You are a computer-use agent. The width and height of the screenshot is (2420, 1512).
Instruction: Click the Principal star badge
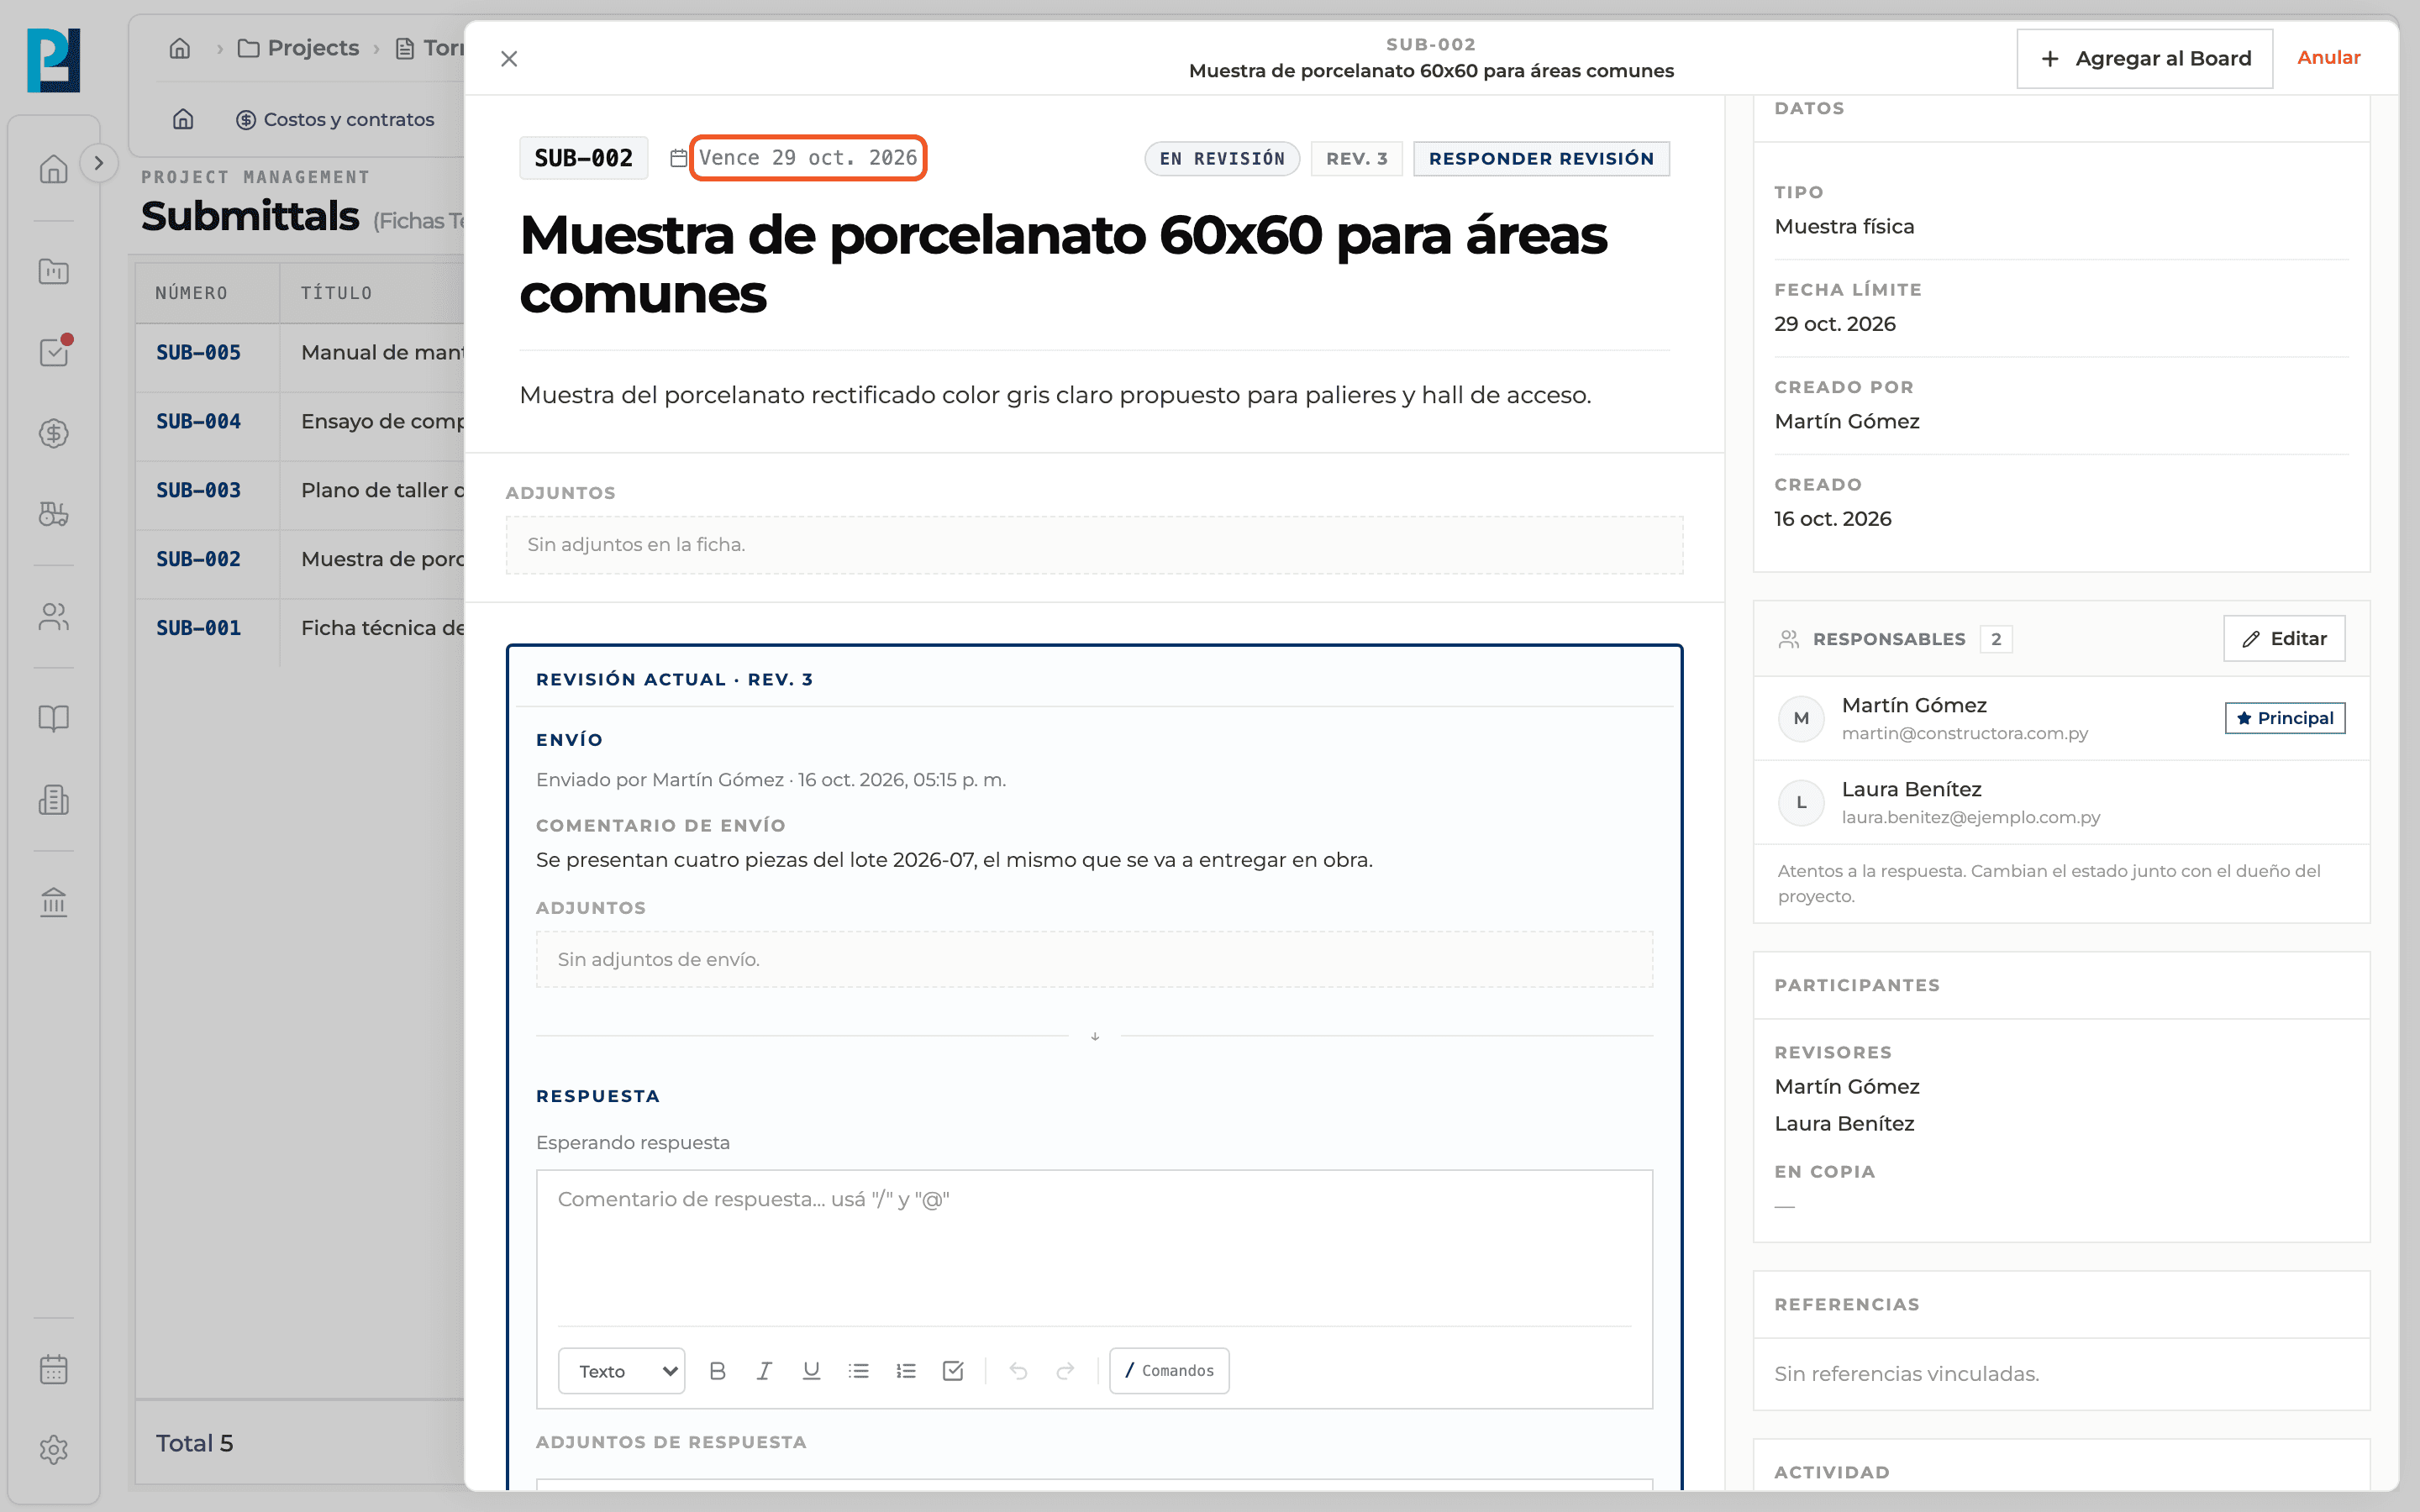tap(2284, 718)
